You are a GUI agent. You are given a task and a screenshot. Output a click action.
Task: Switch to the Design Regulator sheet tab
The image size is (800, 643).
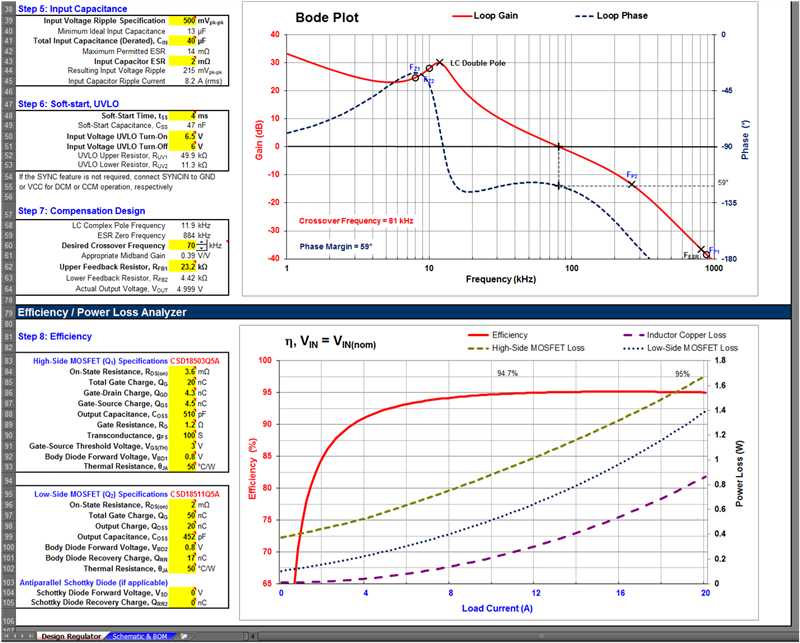[x=69, y=636]
